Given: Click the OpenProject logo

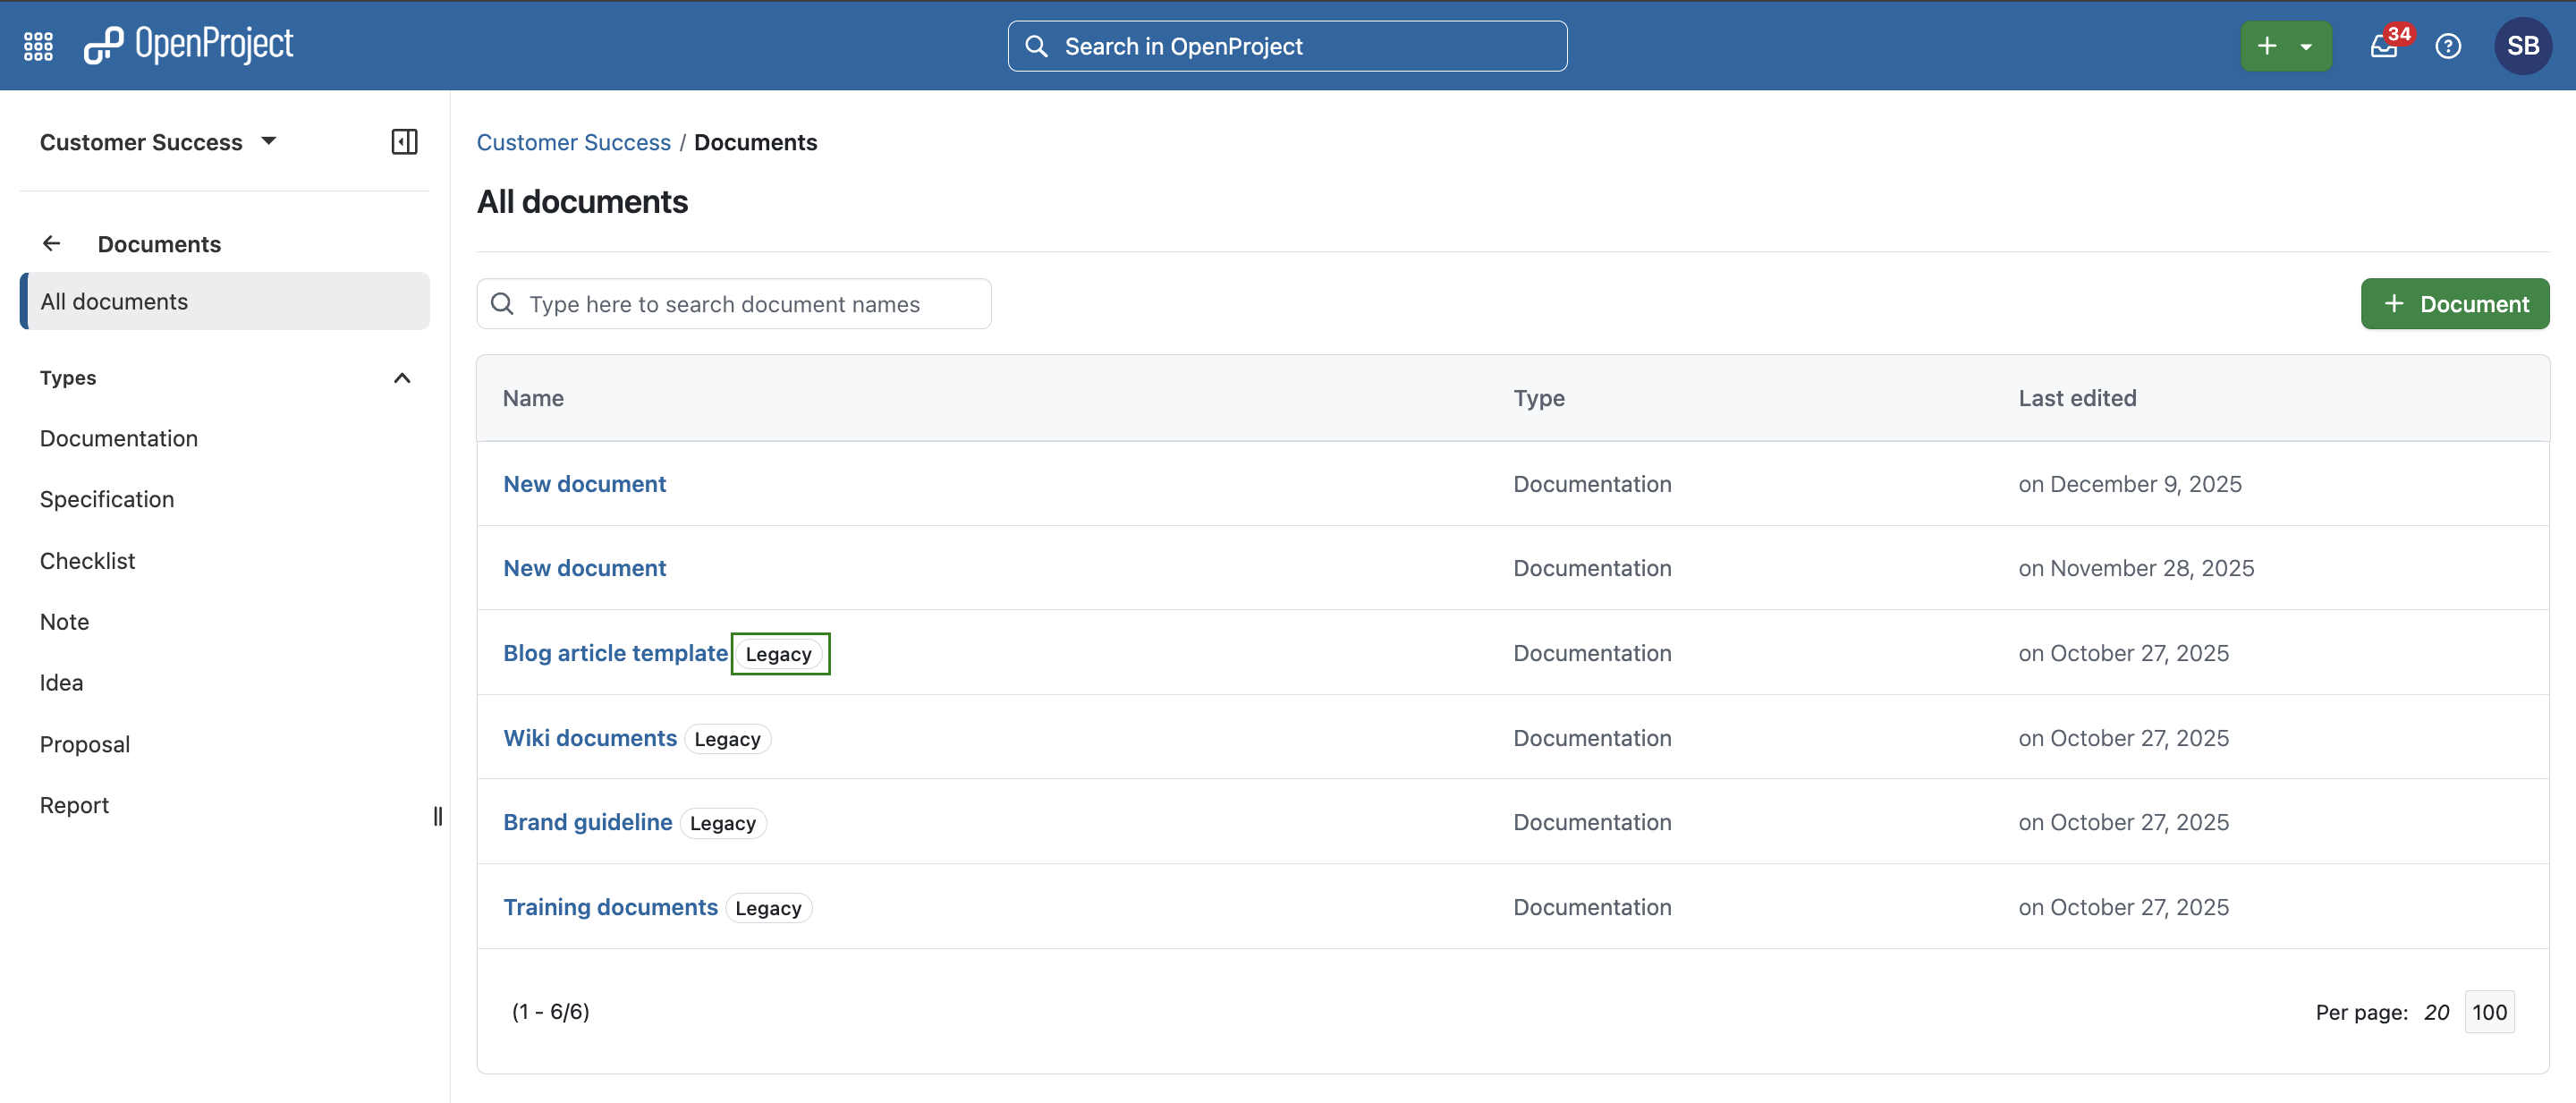Looking at the screenshot, I should pos(189,45).
